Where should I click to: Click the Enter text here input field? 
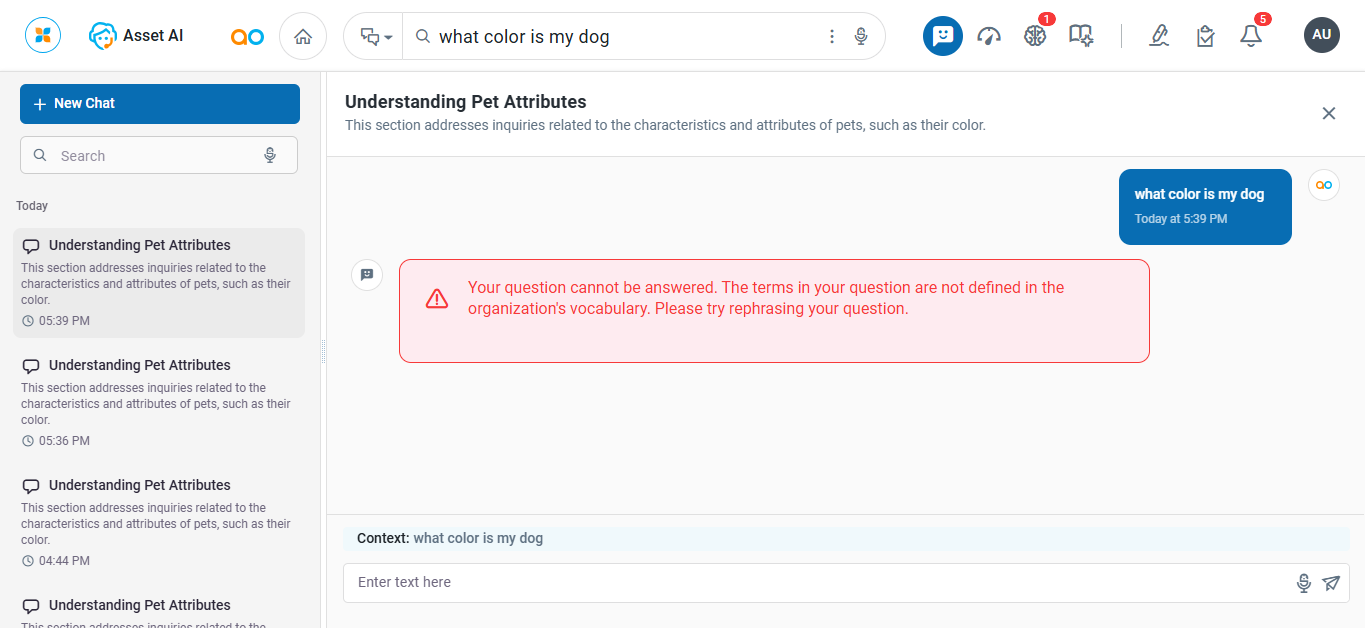pos(815,583)
